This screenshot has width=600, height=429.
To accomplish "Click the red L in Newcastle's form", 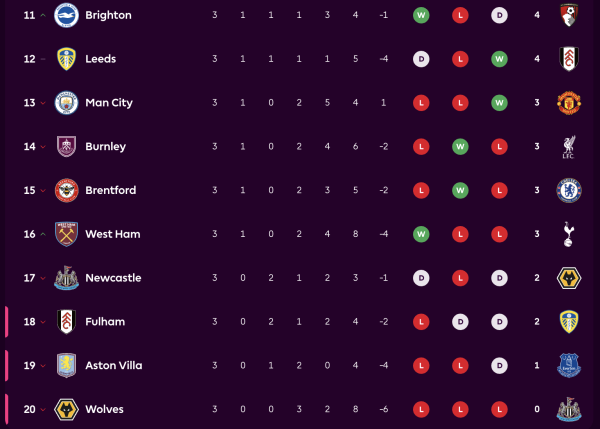I will [x=460, y=278].
